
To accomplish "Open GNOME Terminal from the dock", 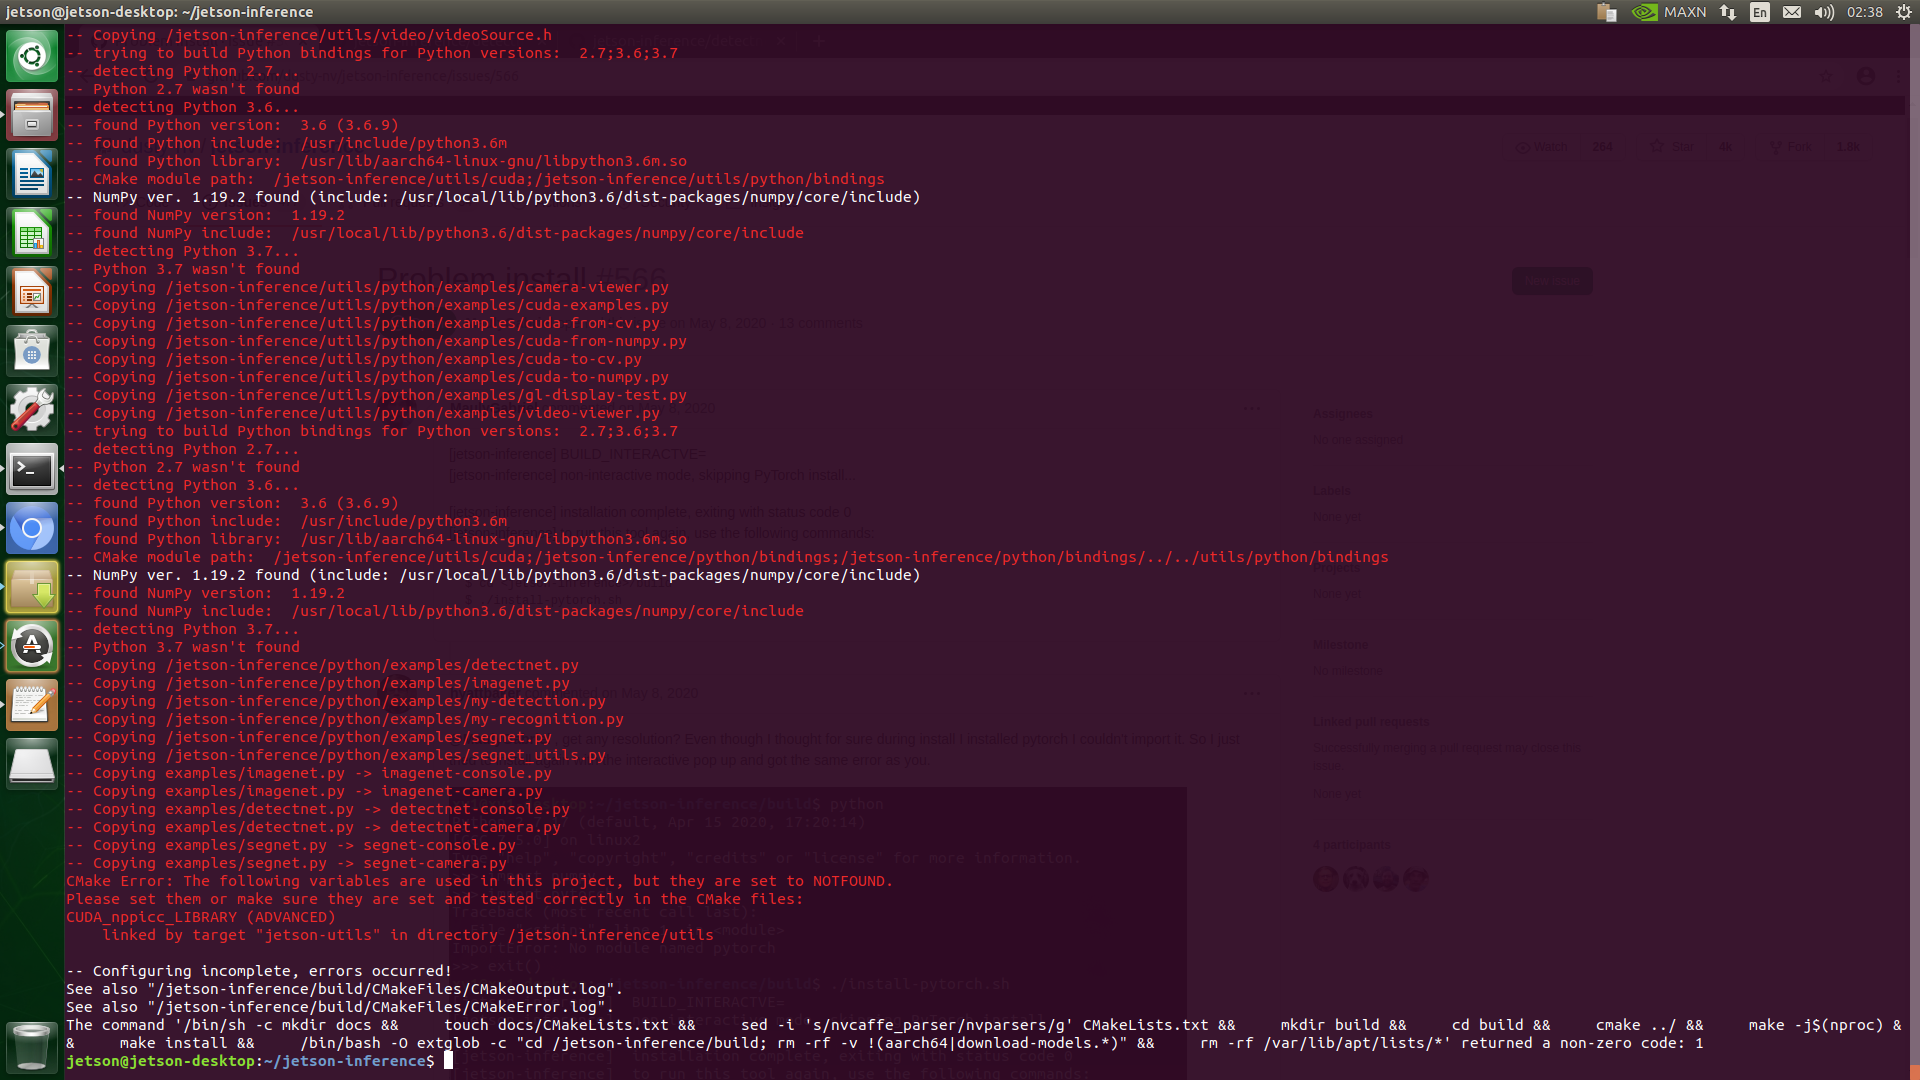I will pyautogui.click(x=32, y=470).
